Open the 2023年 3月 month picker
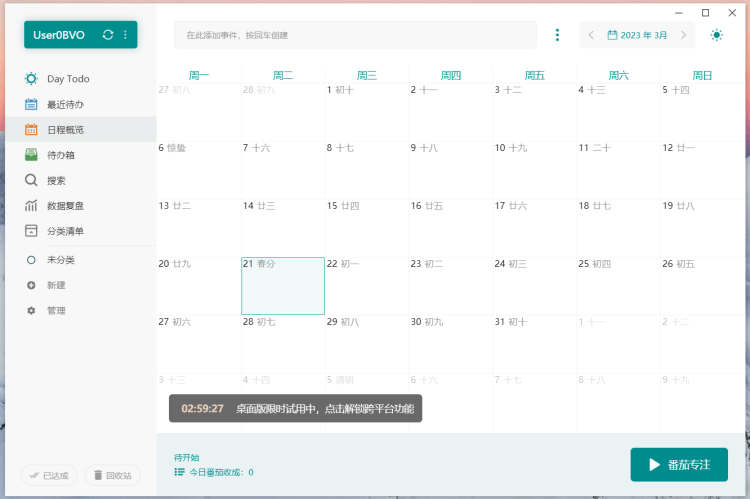Viewport: 750px width, 499px height. (x=637, y=35)
